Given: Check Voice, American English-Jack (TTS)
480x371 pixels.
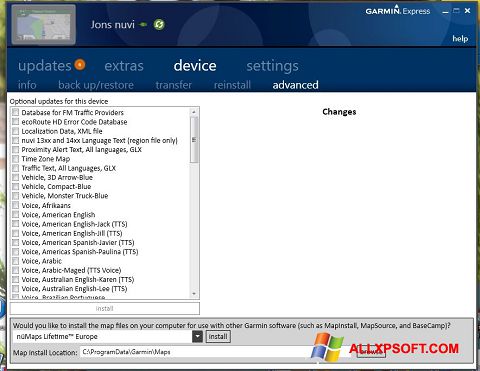Looking at the screenshot, I should coord(16,224).
